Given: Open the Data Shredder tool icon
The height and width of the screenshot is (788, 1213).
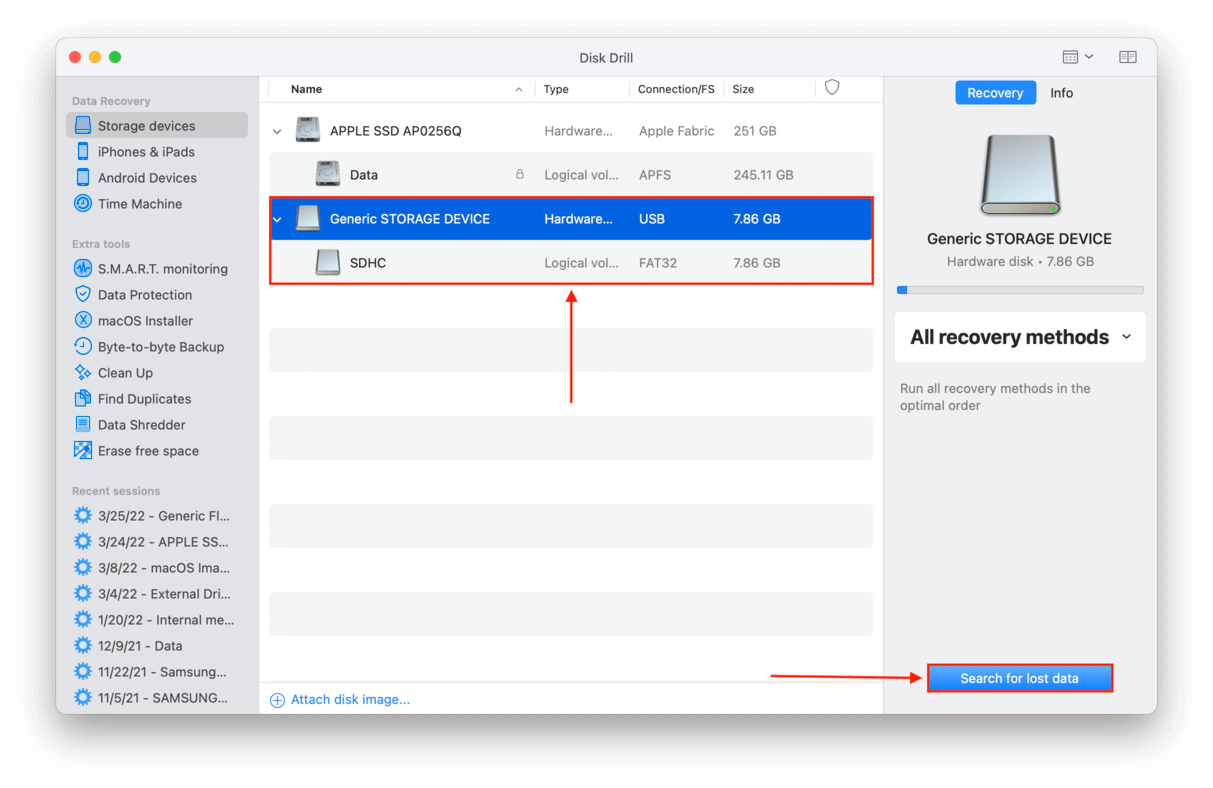Looking at the screenshot, I should 83,425.
